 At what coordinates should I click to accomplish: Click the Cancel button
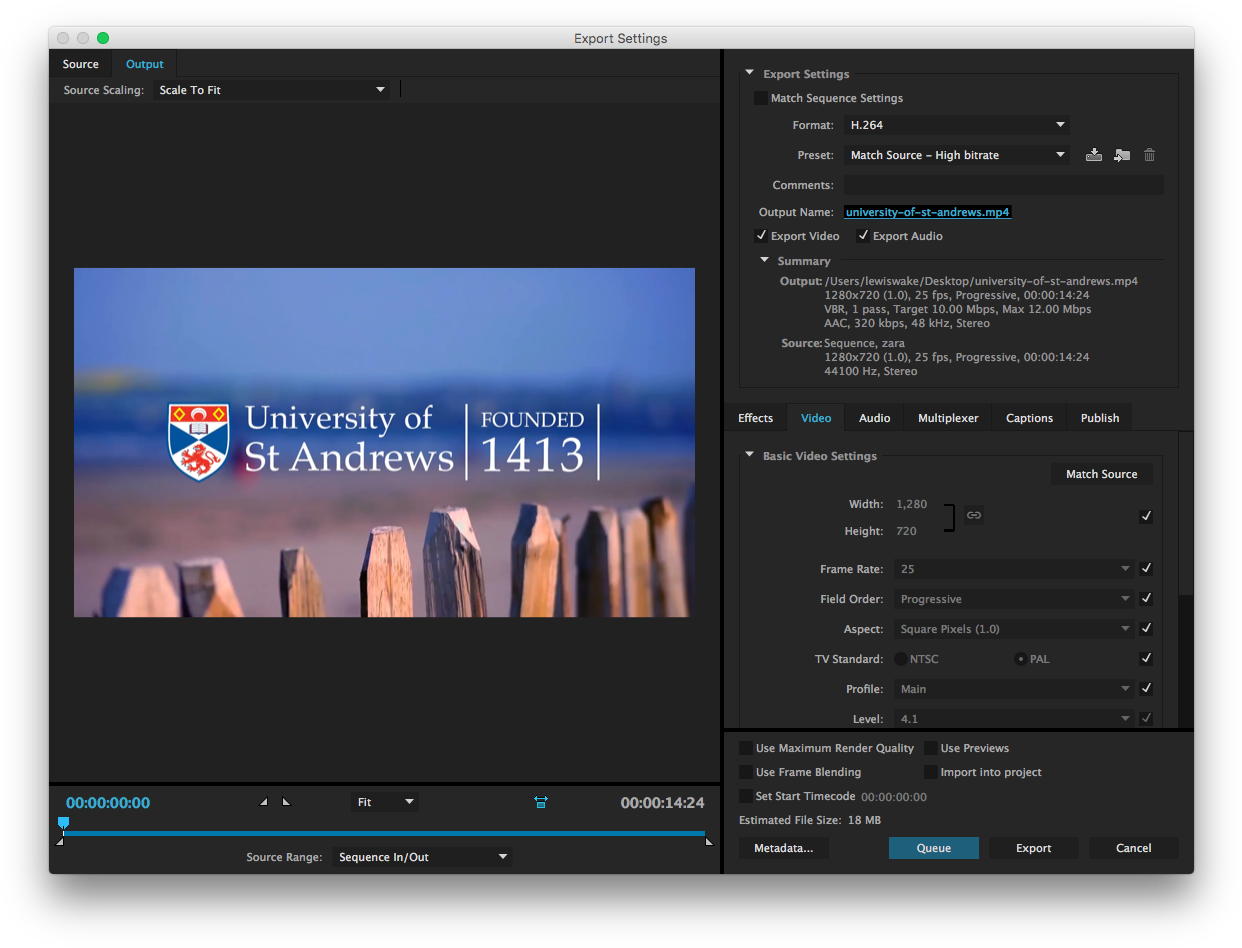[1134, 848]
